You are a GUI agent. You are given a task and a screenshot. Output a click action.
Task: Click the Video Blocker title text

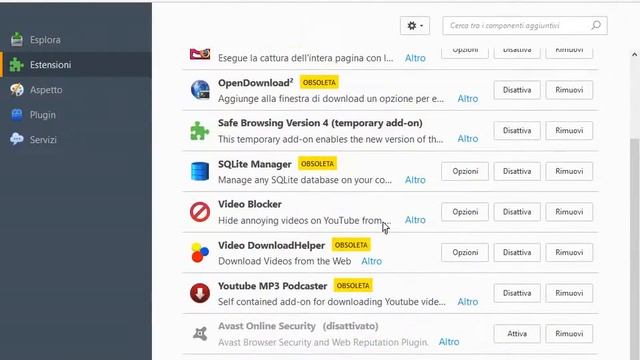(x=250, y=204)
